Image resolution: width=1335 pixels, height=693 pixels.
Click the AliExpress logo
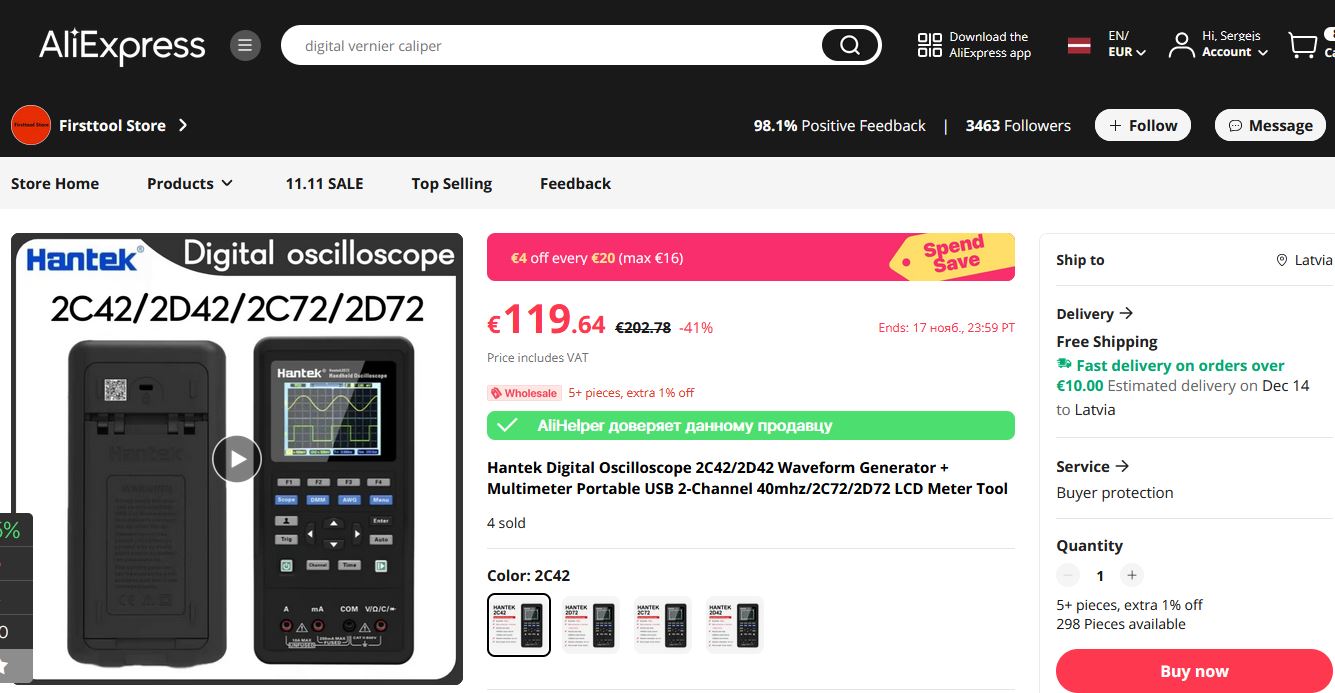(122, 46)
